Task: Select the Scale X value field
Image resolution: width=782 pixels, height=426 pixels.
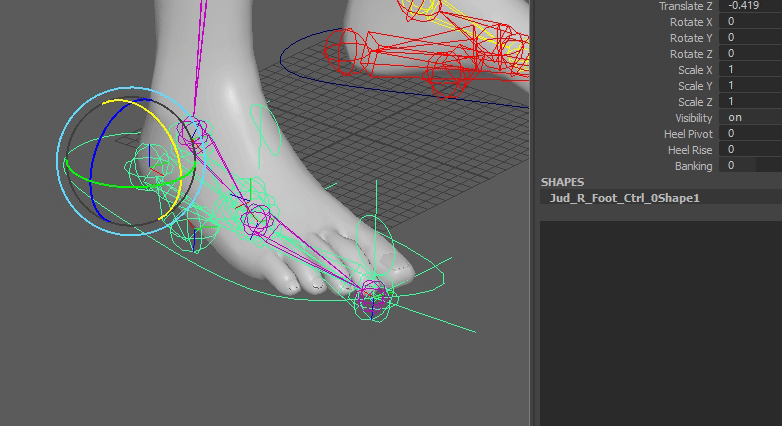Action: 750,69
